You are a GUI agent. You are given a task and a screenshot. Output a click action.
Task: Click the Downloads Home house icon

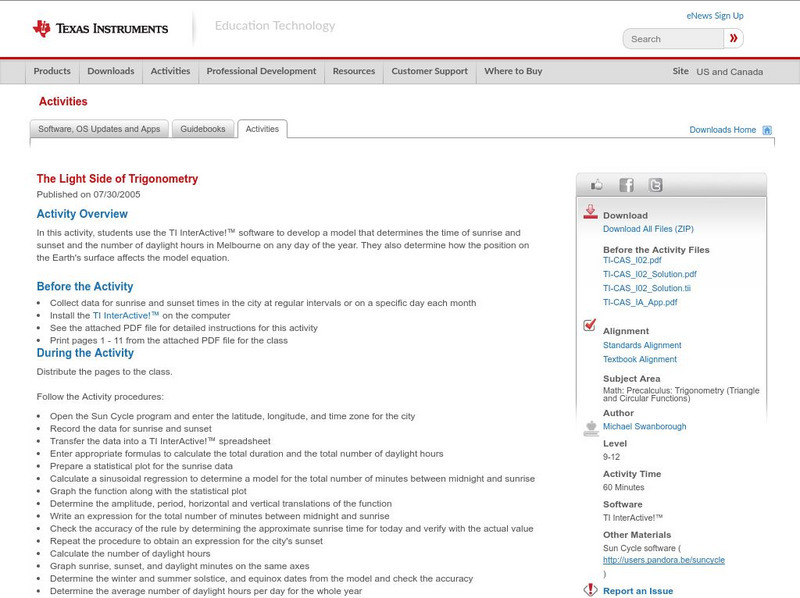pyautogui.click(x=767, y=130)
